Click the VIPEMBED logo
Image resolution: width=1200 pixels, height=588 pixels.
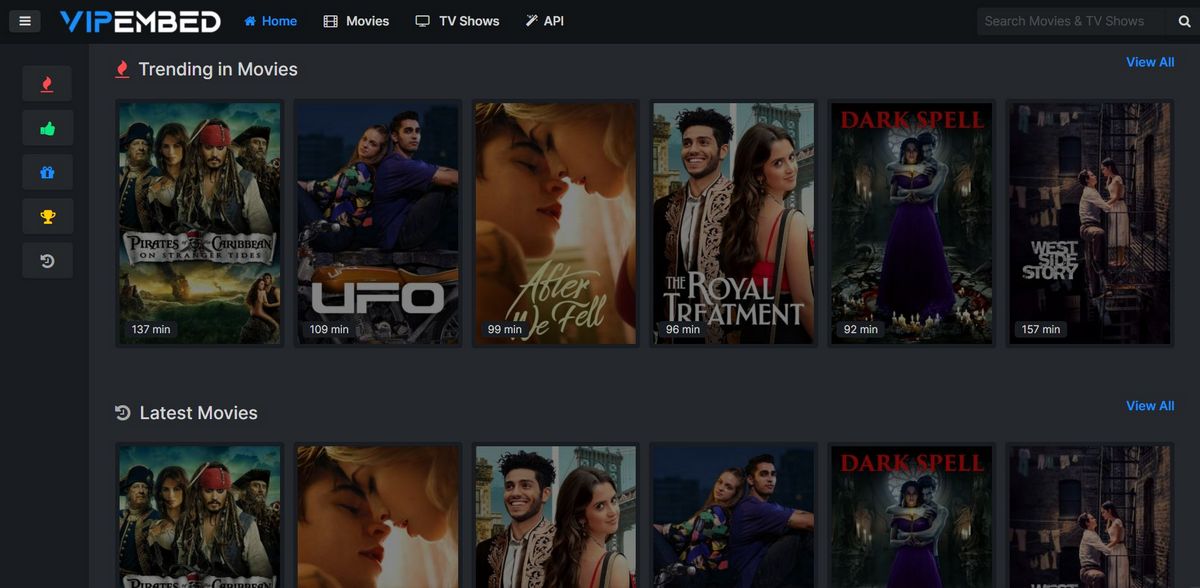coord(140,21)
